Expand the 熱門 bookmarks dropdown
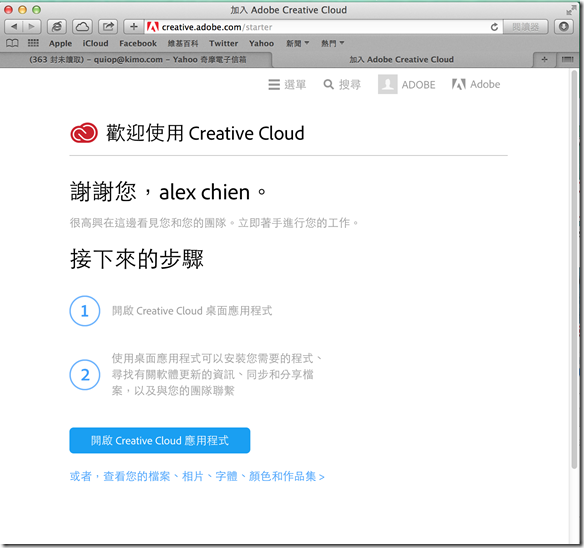This screenshot has width=584, height=548. (333, 44)
